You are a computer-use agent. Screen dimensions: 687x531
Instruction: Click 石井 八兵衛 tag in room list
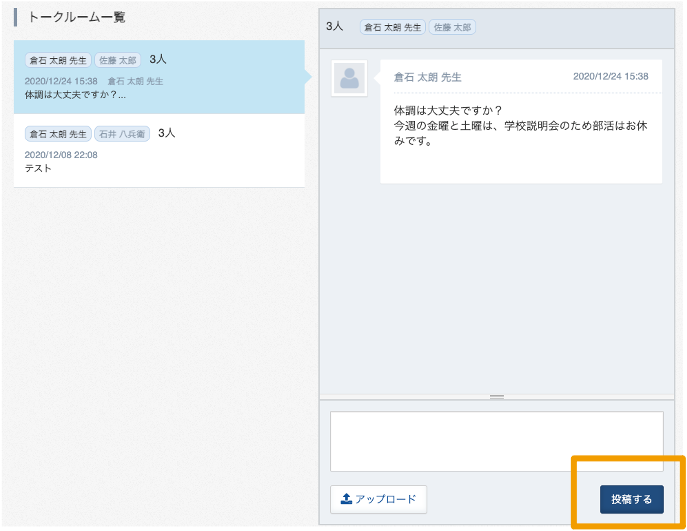coord(122,134)
